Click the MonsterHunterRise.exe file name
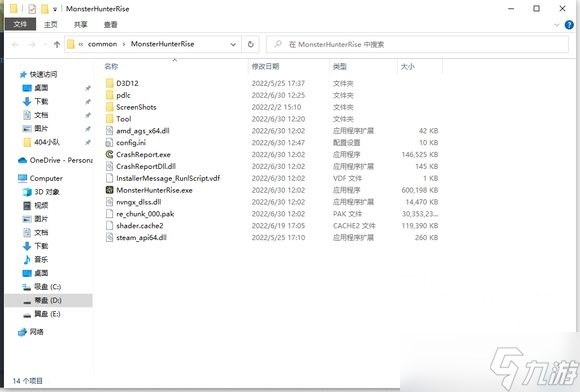The height and width of the screenshot is (392, 580). [154, 190]
